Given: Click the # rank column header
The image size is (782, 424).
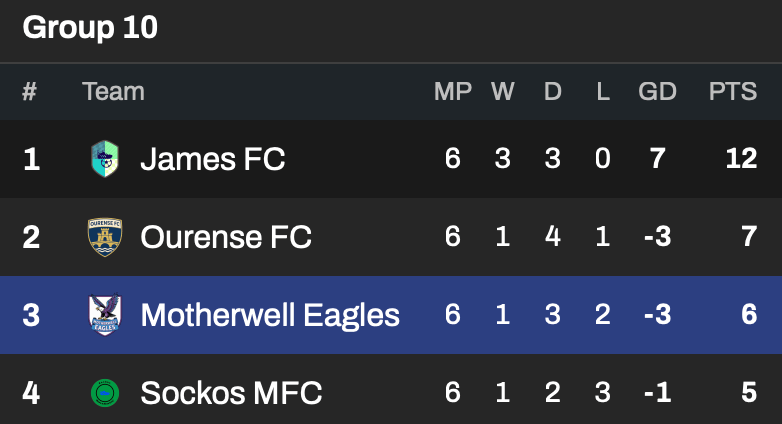Looking at the screenshot, I should (x=30, y=92).
